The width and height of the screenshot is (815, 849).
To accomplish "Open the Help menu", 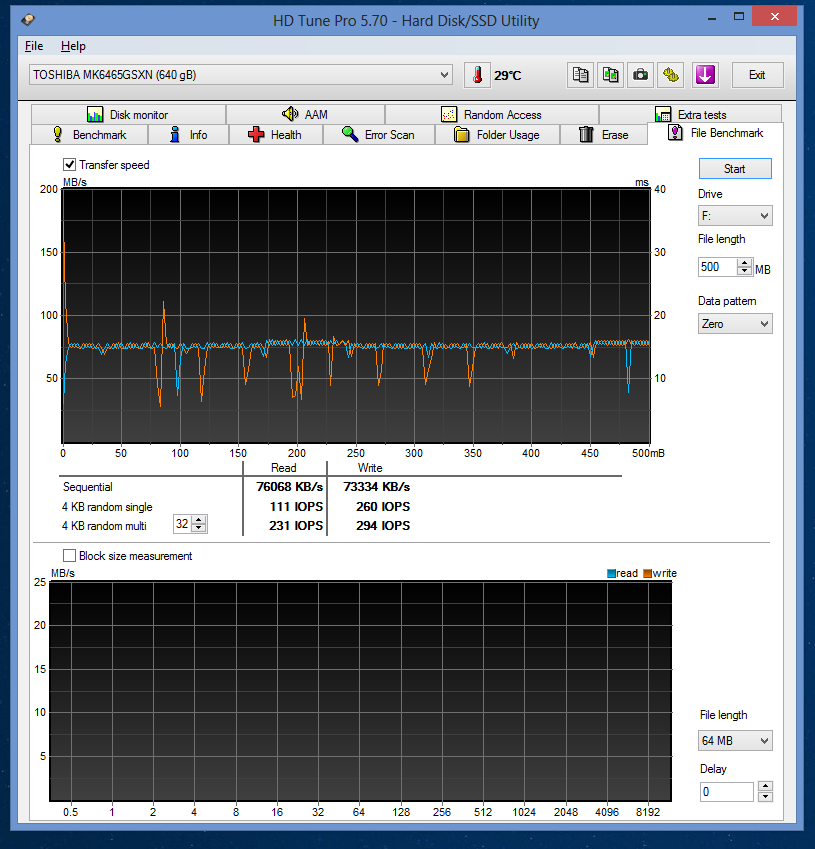I will click(73, 46).
